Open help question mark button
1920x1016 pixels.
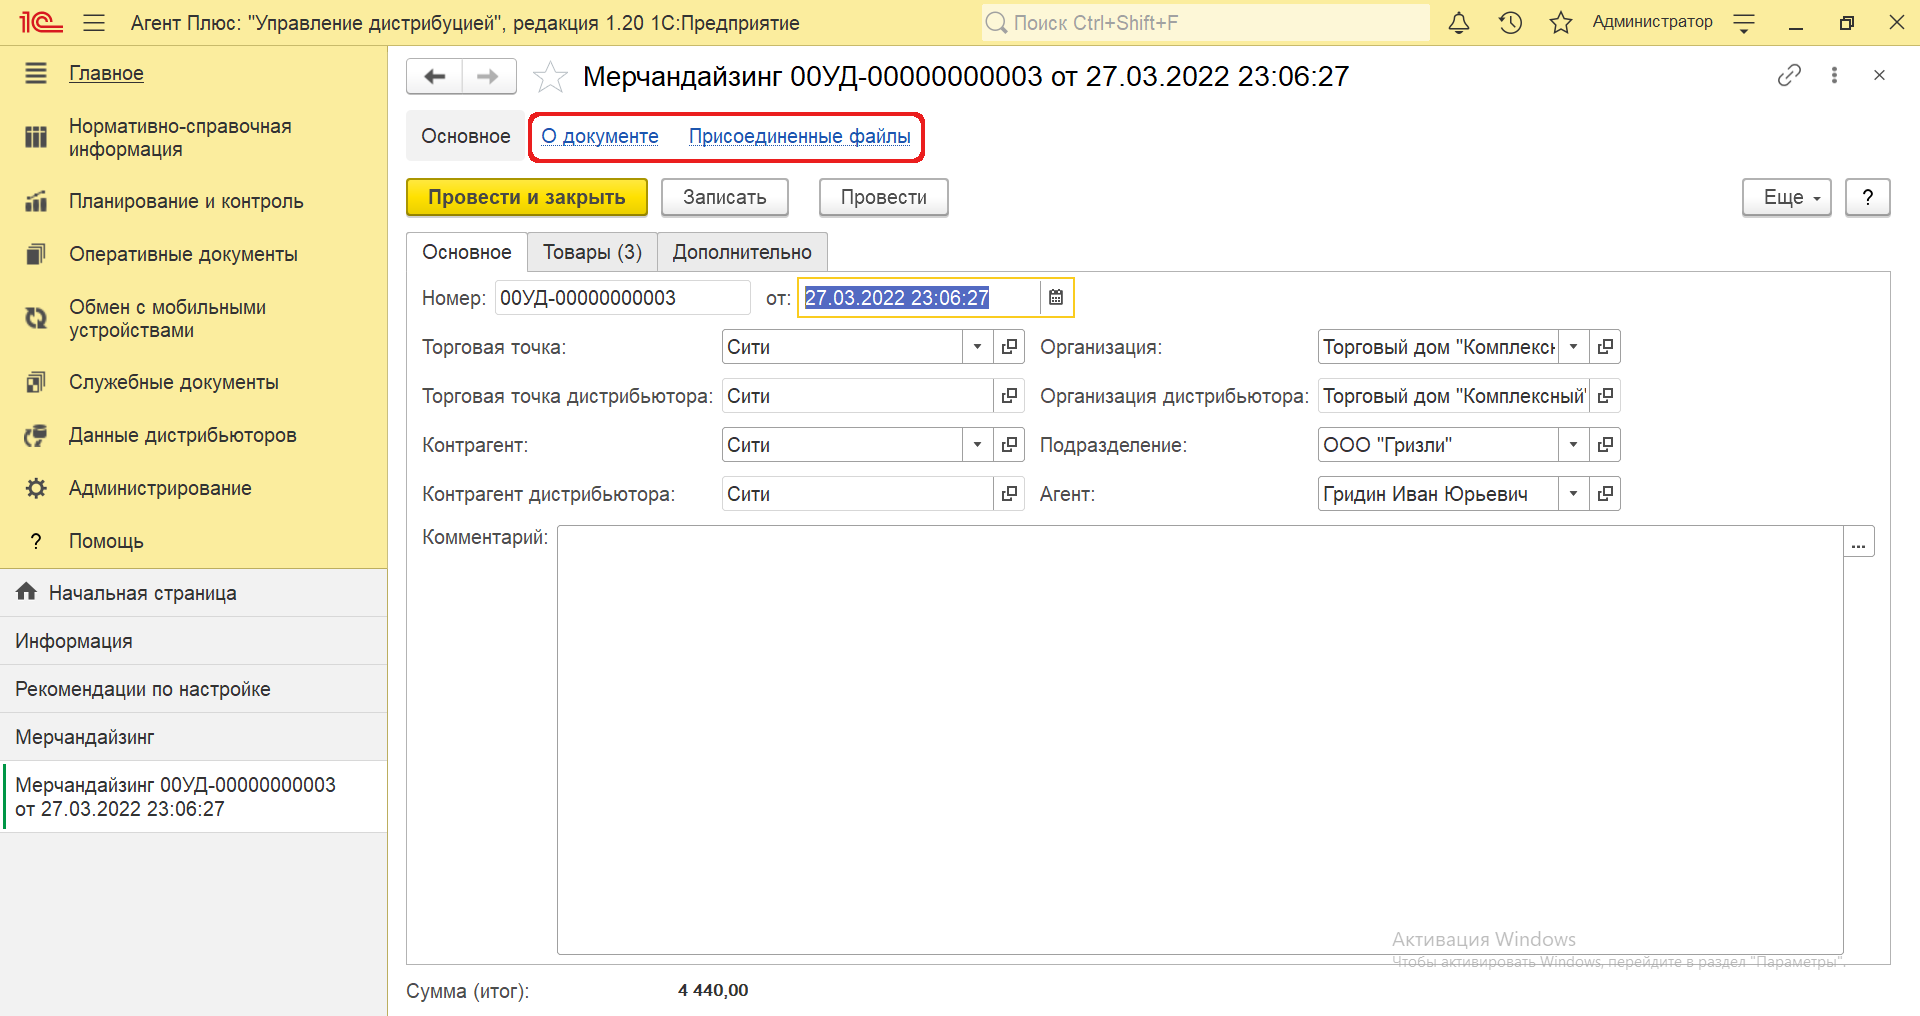[x=1867, y=197]
